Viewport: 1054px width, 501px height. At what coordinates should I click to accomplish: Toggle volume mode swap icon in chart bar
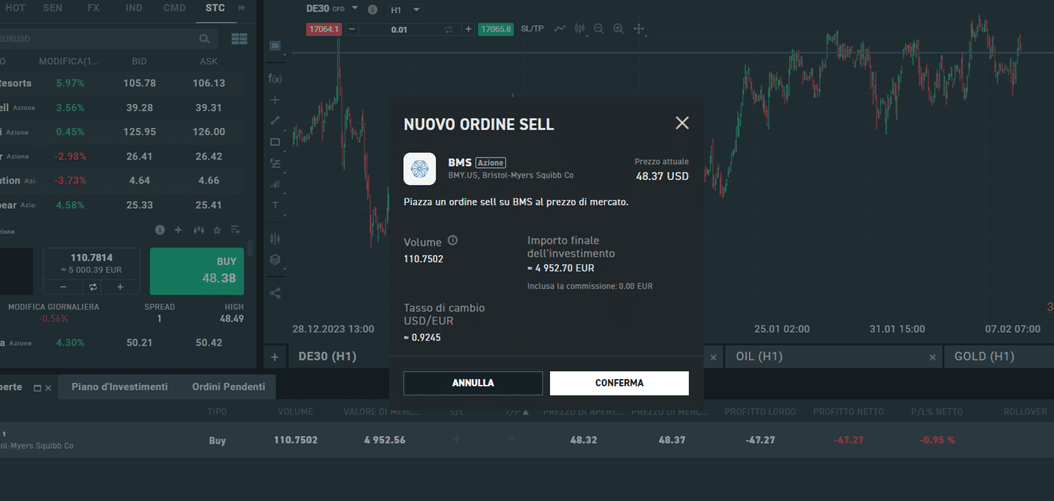point(448,30)
